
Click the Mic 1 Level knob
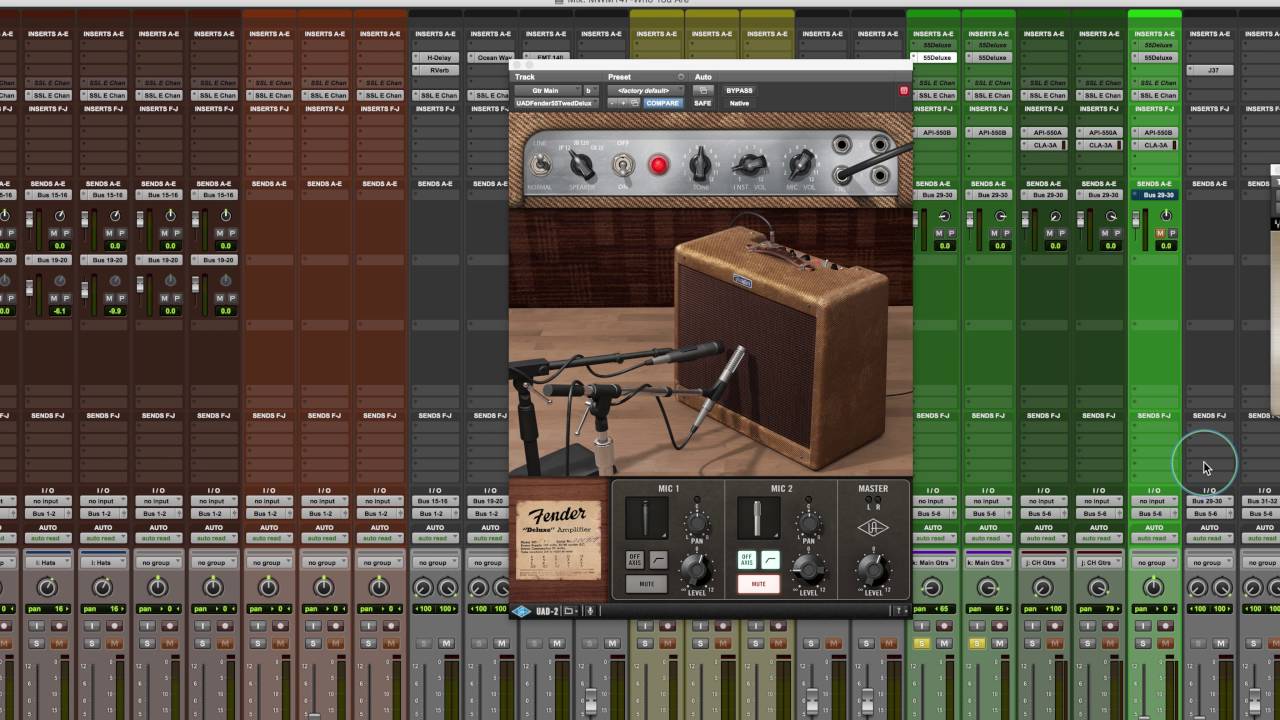tap(695, 570)
